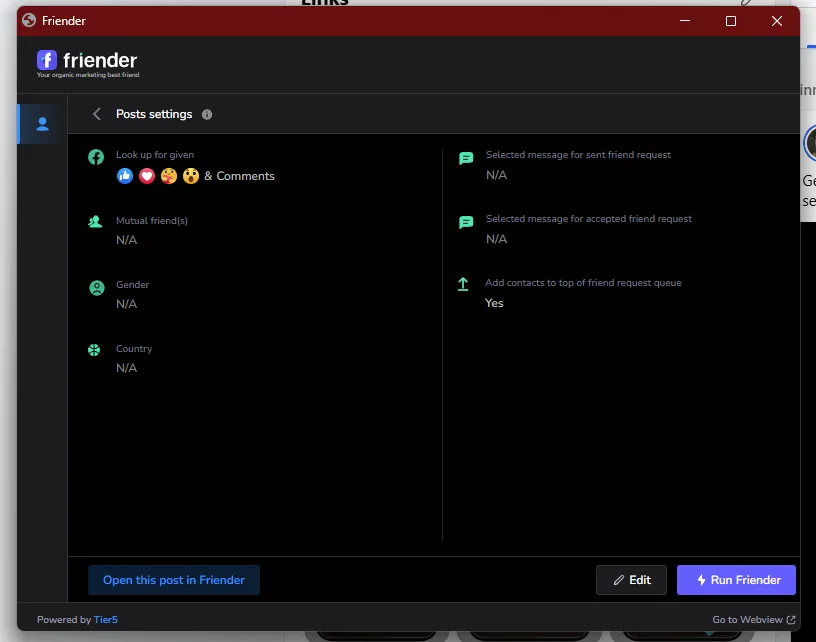The height and width of the screenshot is (642, 816).
Task: Click the Mutual friend(s) people icon
Action: click(x=95, y=222)
